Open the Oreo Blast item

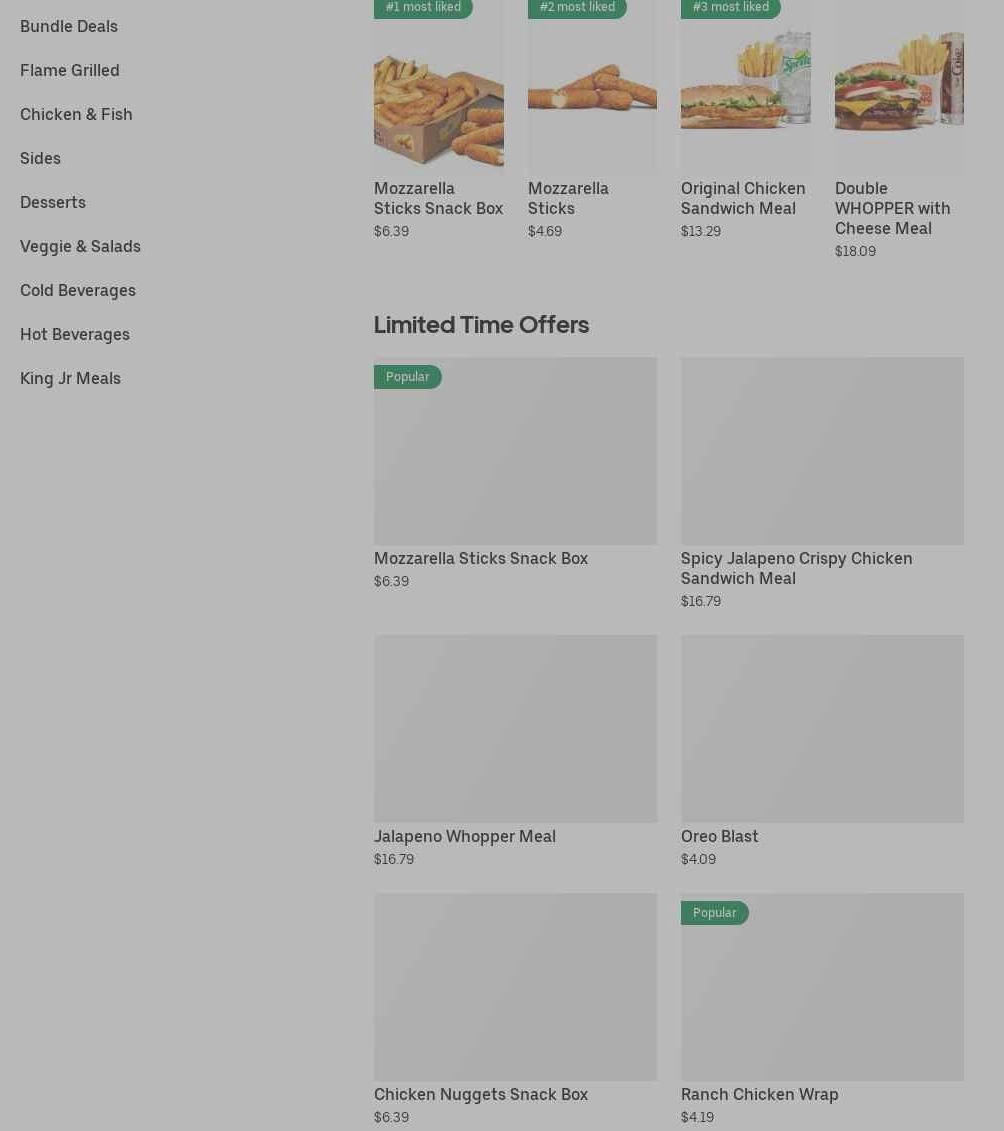click(822, 729)
